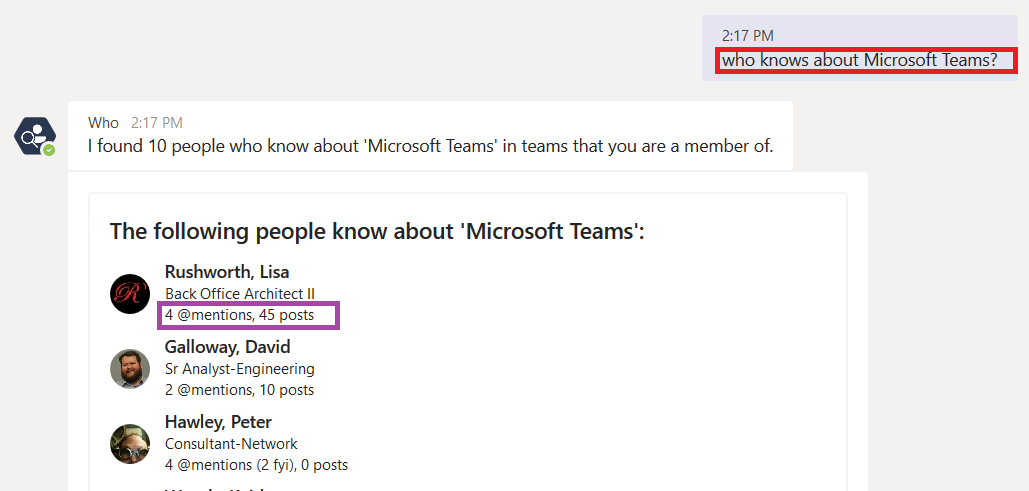Screen dimensions: 1029x491
Task: Click the Consultant-Network title
Action: pos(231,444)
